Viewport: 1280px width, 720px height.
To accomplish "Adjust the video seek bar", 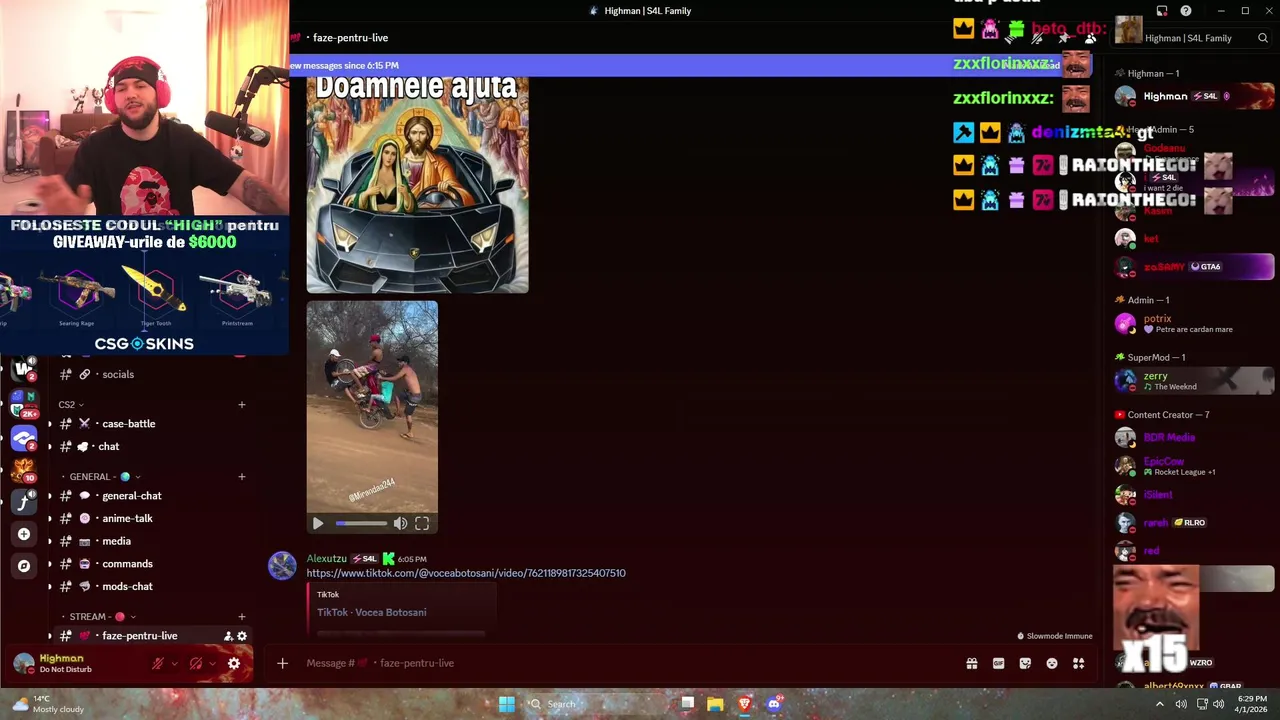I will point(361,523).
